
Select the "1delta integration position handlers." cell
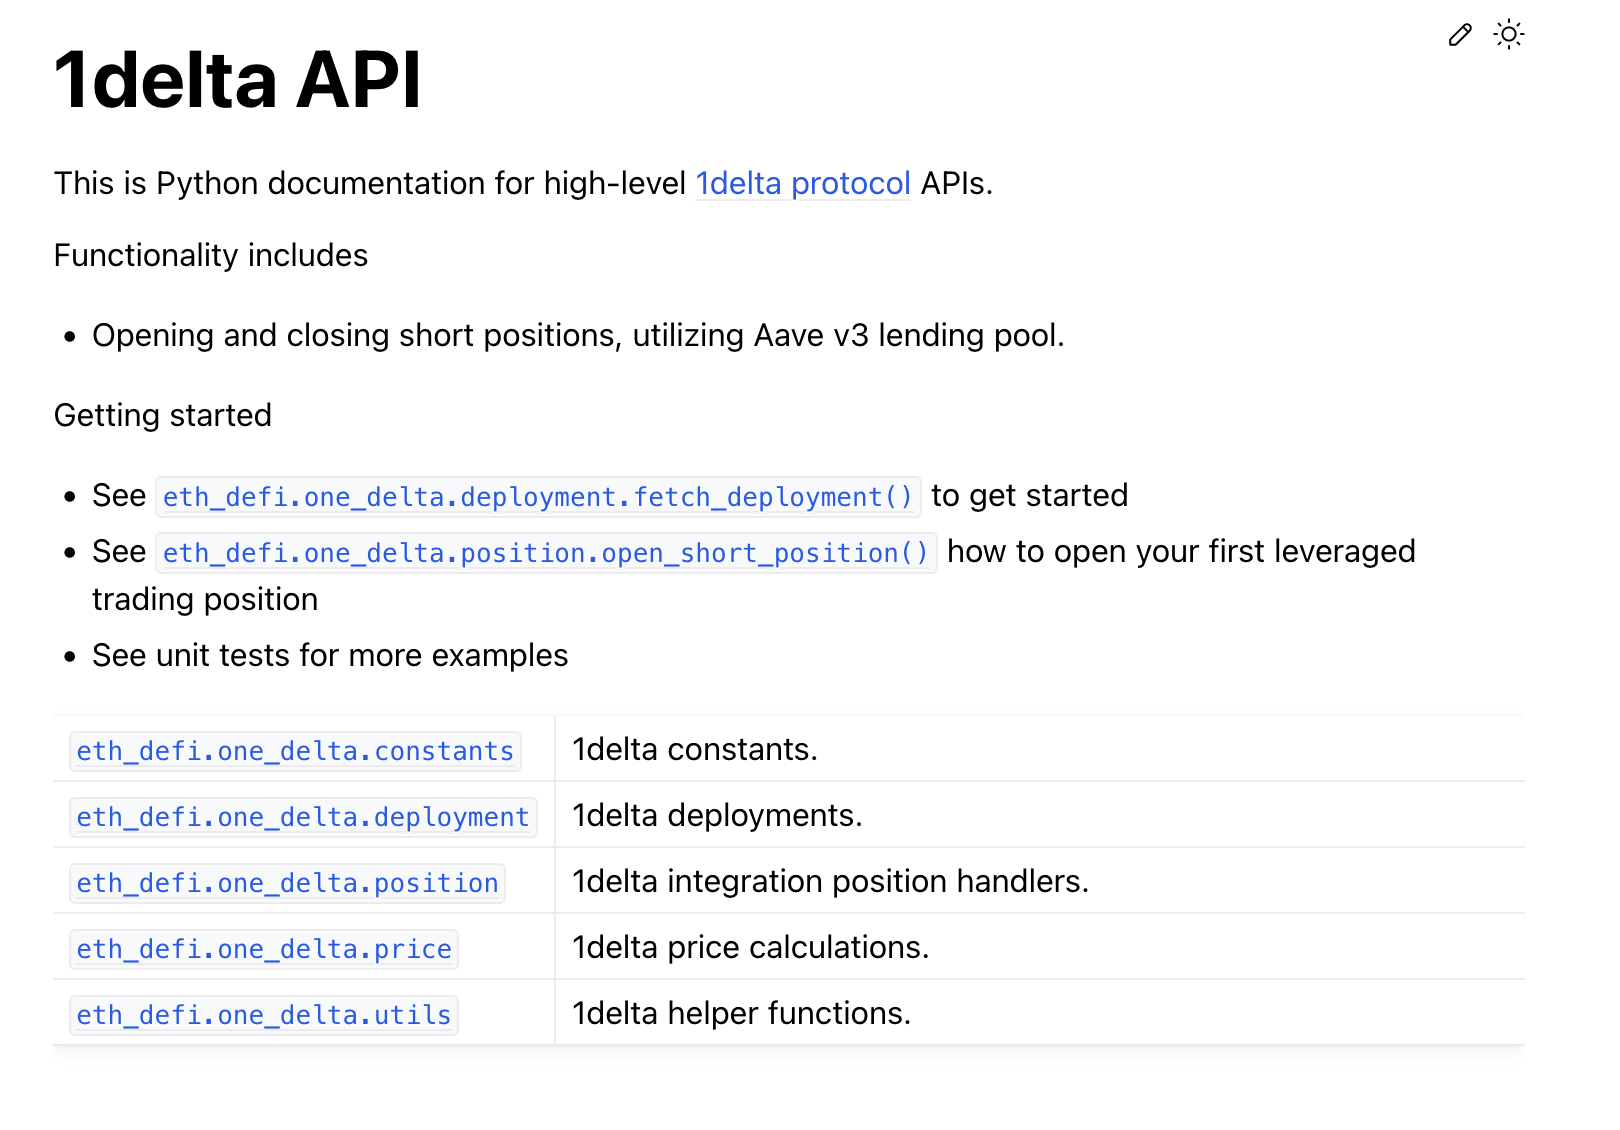pos(830,882)
